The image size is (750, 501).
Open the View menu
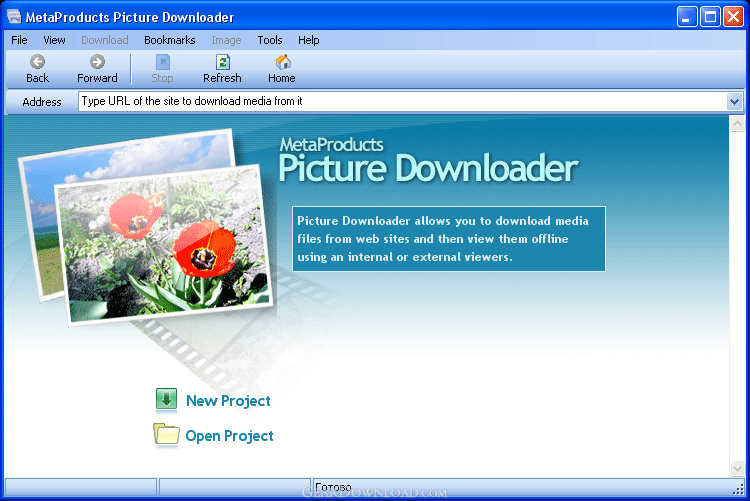point(54,40)
